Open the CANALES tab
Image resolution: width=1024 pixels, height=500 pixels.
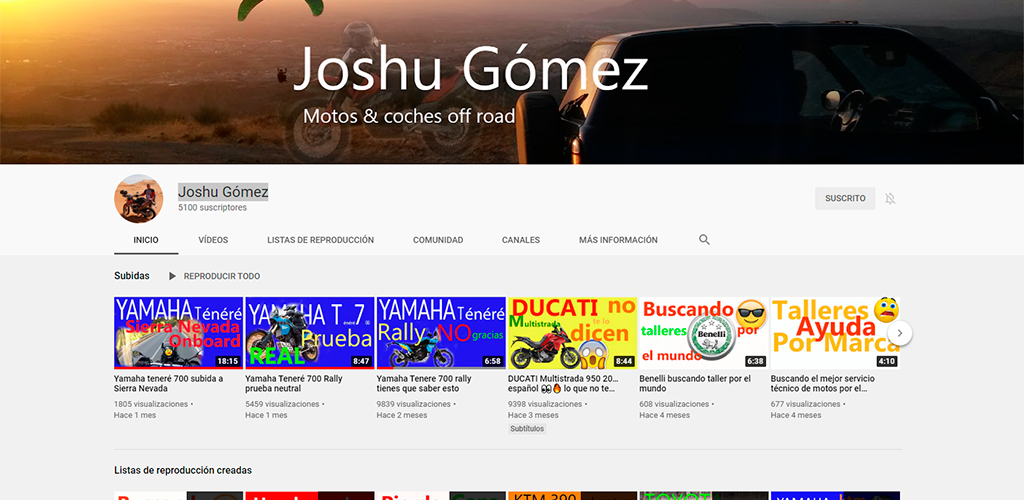pyautogui.click(x=521, y=240)
